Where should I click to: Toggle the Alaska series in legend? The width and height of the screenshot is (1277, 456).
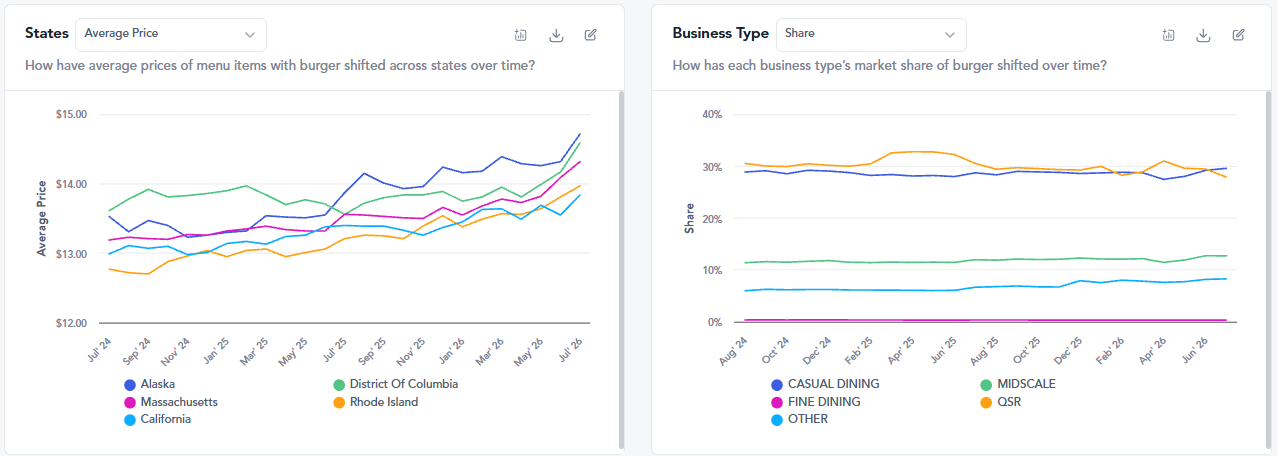coord(150,384)
